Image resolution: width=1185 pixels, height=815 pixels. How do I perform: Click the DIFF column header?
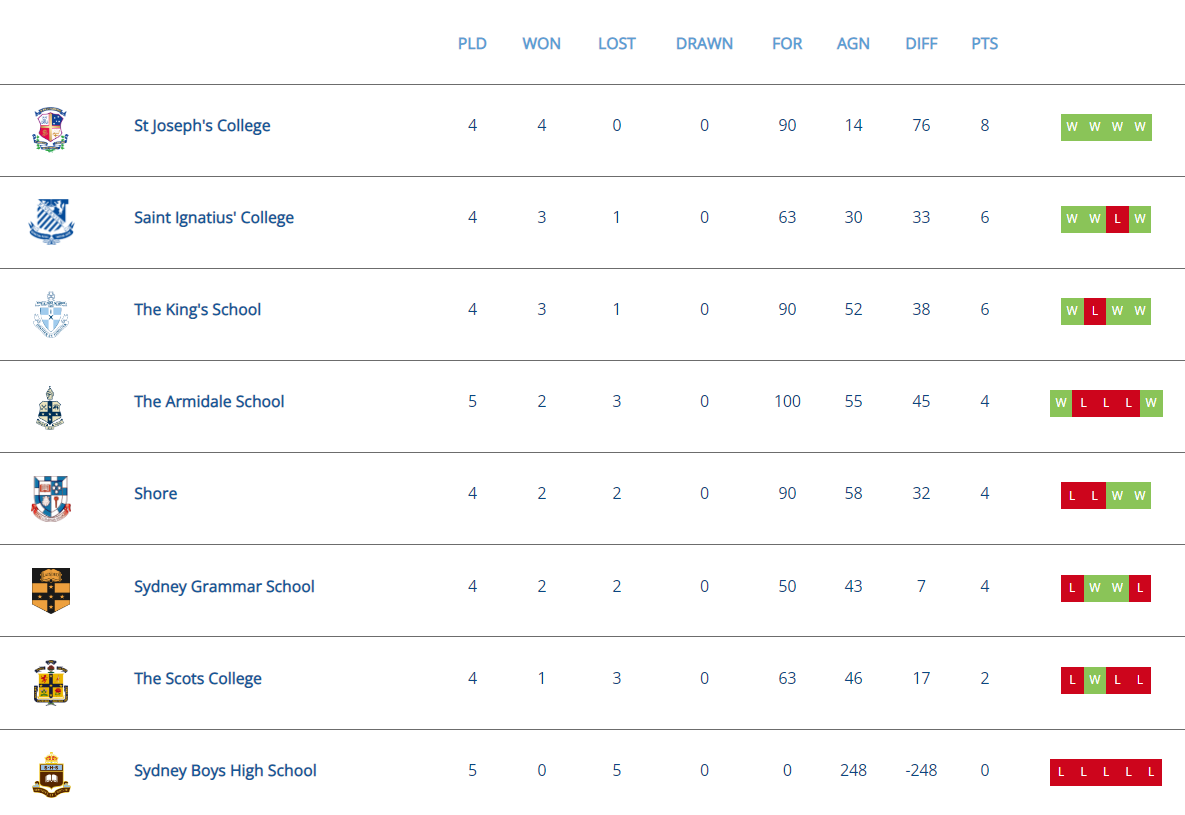[x=921, y=44]
